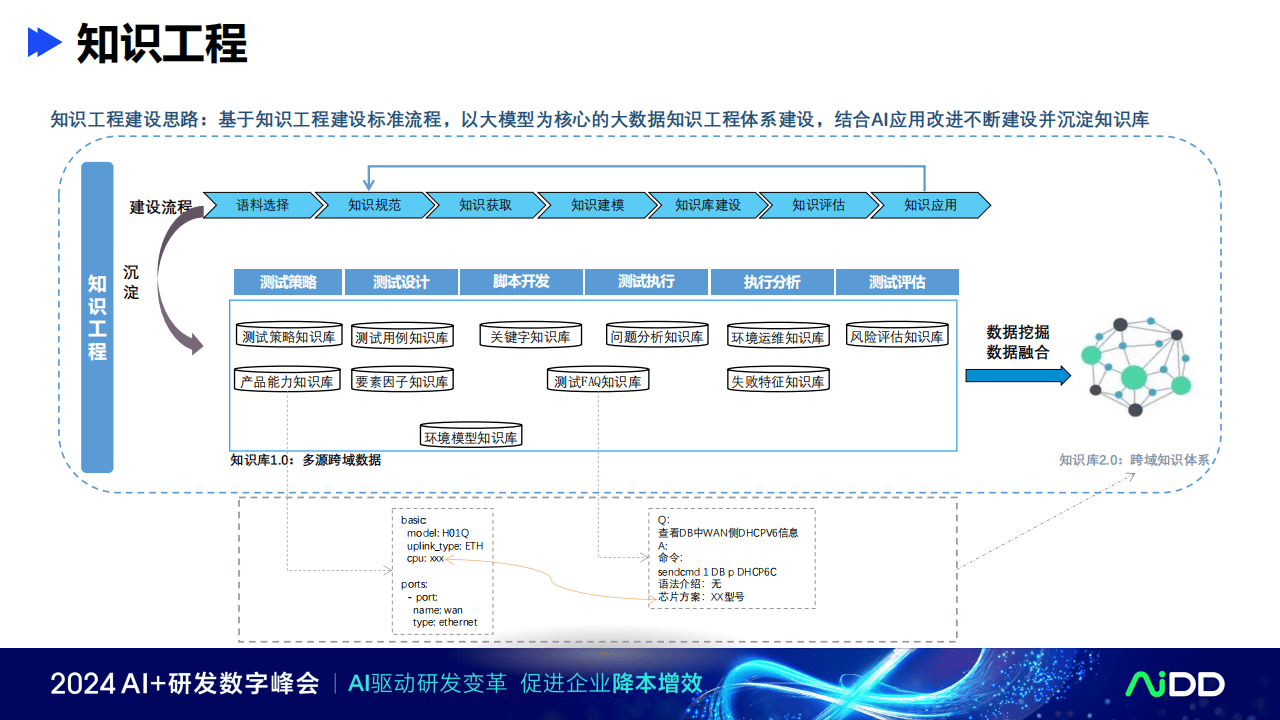Select the 环境模型知识库 cylinder

click(x=471, y=436)
